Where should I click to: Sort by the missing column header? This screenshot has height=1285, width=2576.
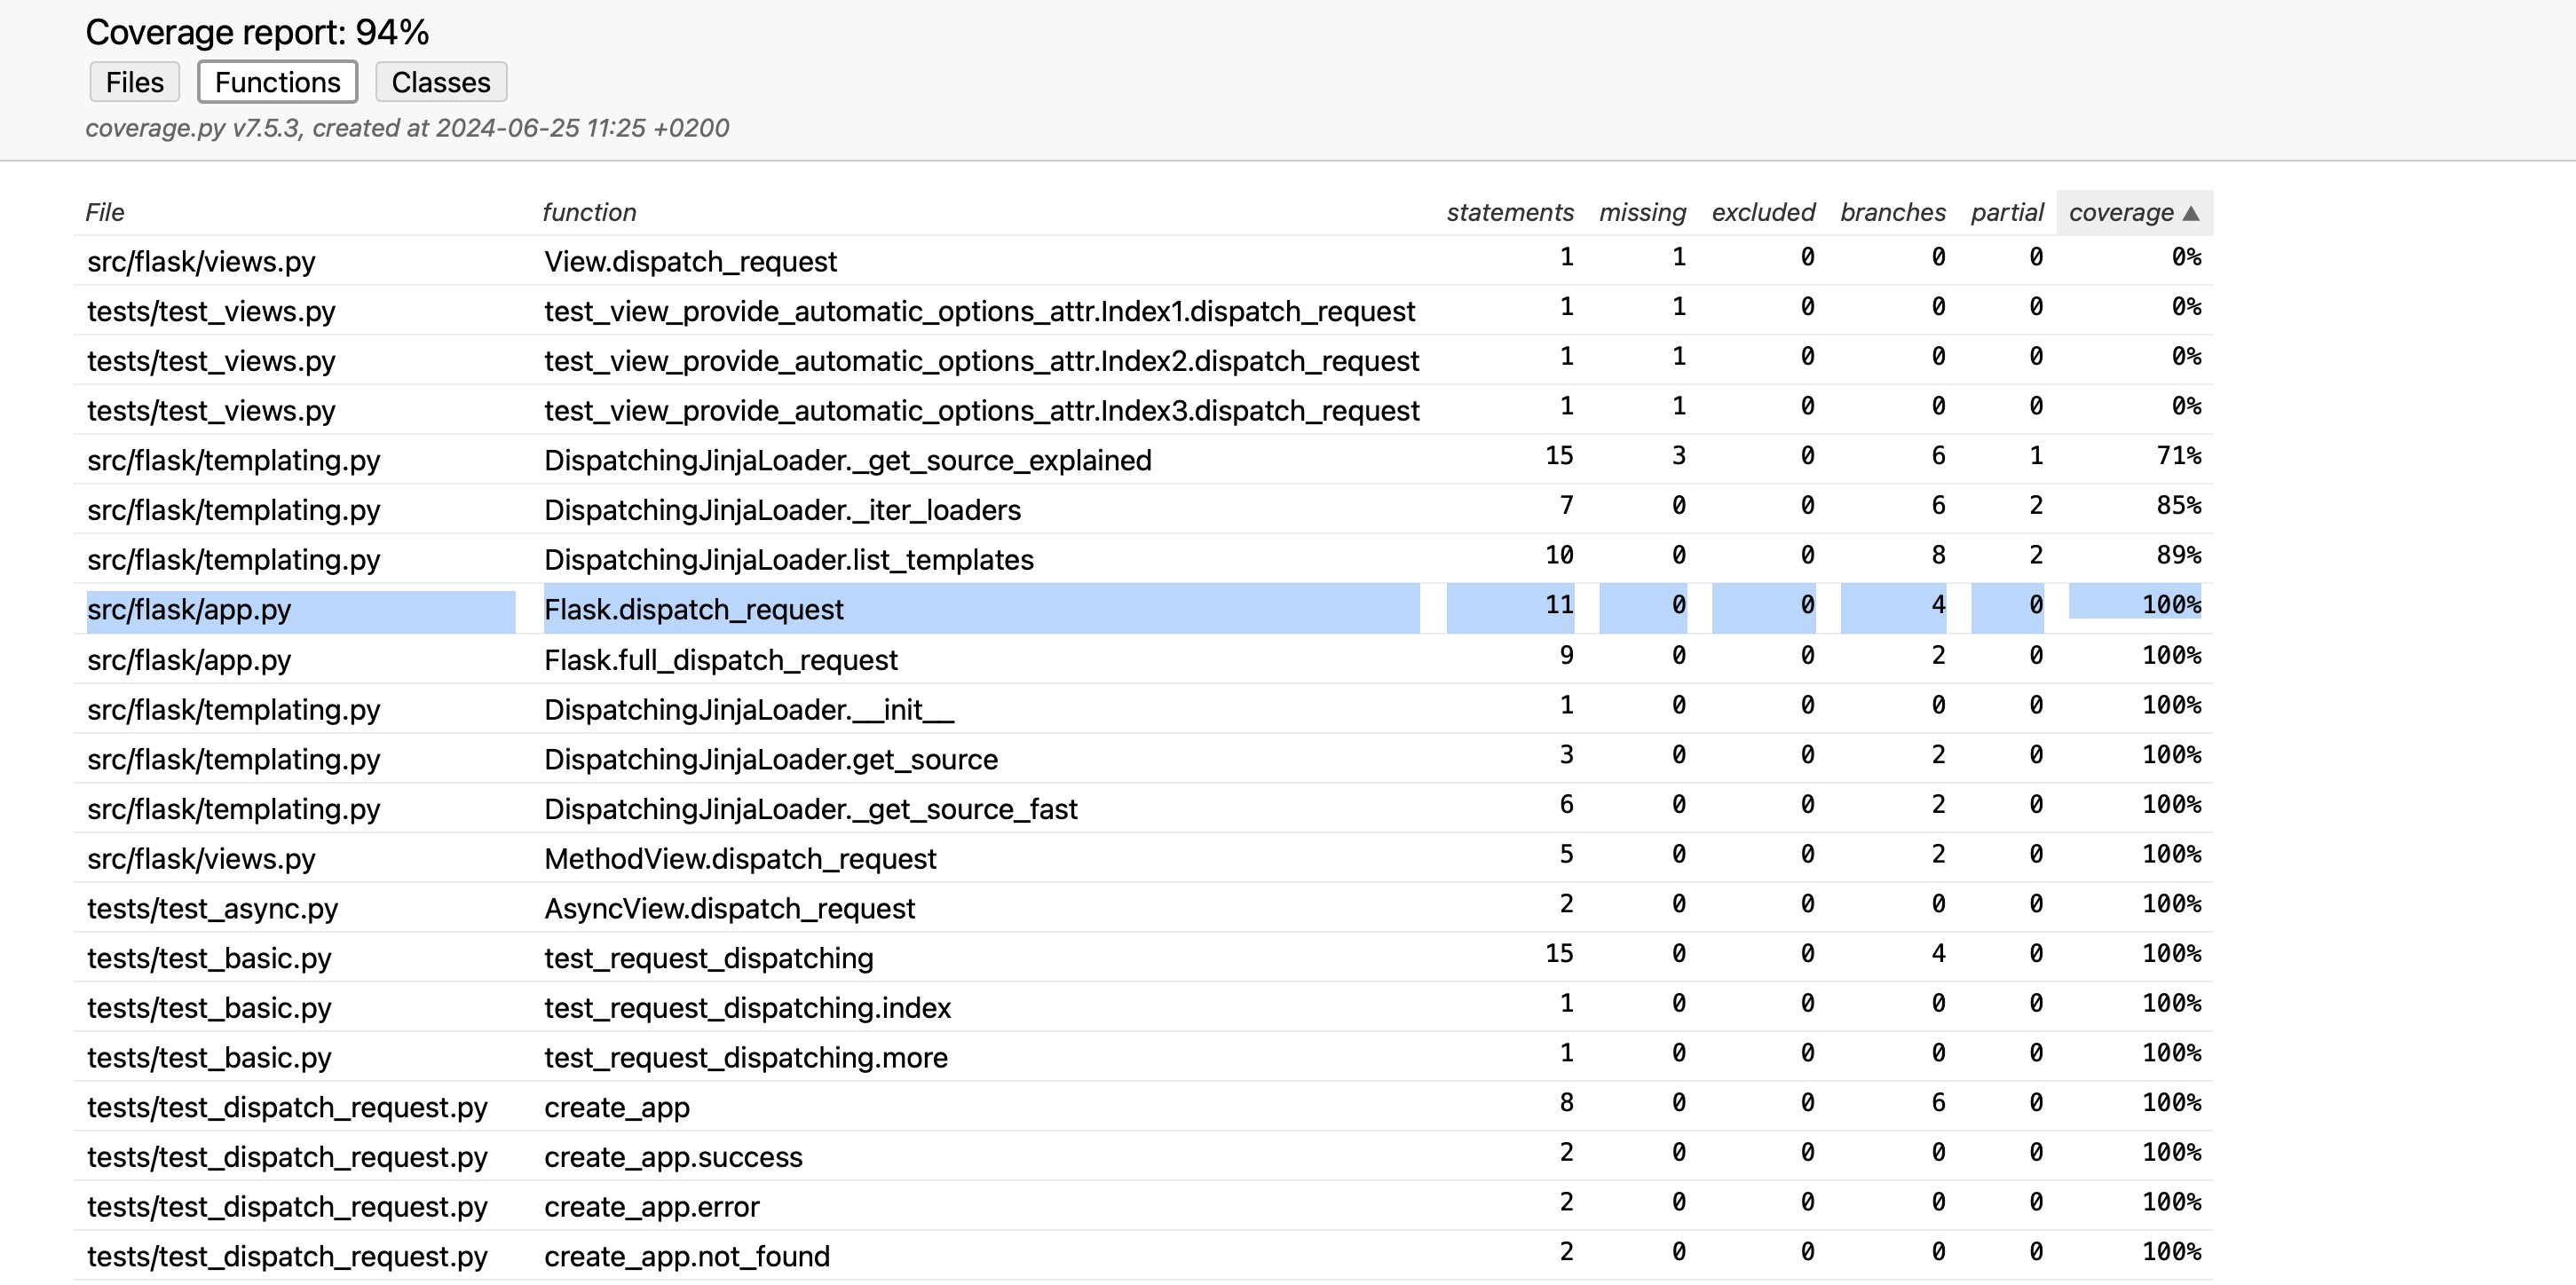[1642, 212]
